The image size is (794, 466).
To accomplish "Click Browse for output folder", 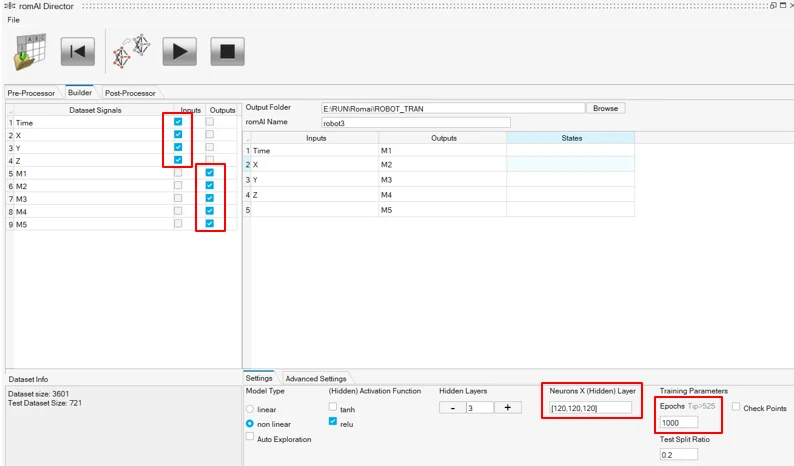I will coord(605,108).
